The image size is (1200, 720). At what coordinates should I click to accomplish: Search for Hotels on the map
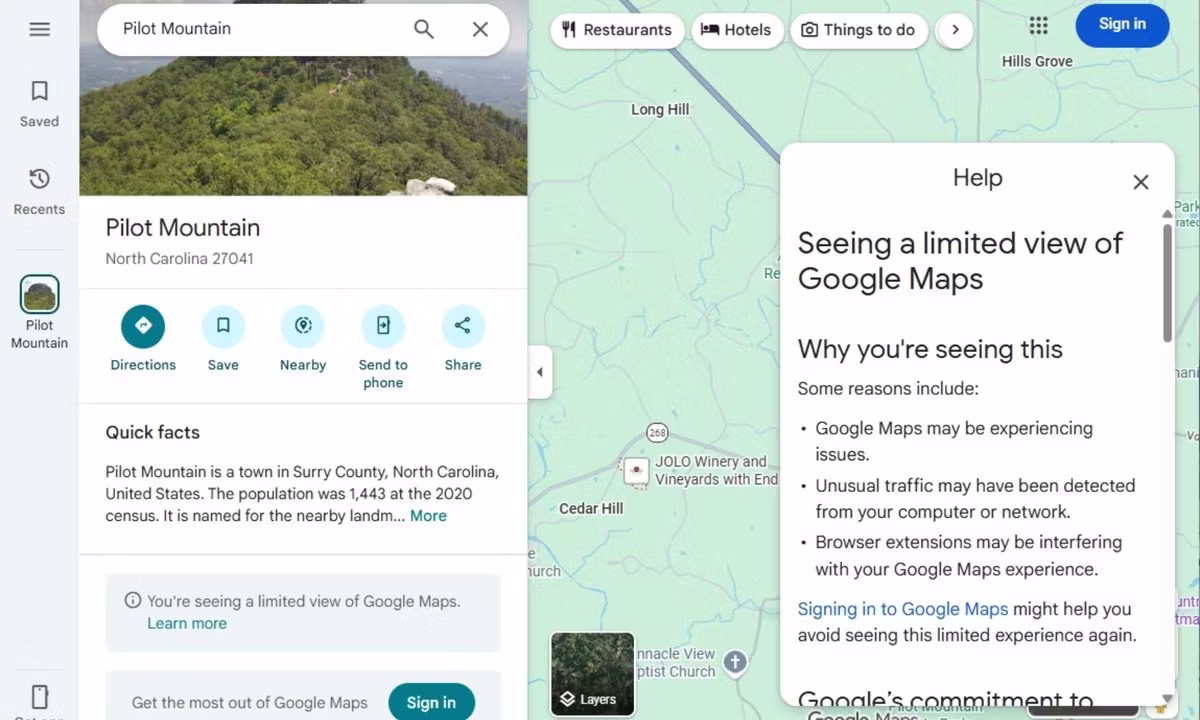coord(737,30)
